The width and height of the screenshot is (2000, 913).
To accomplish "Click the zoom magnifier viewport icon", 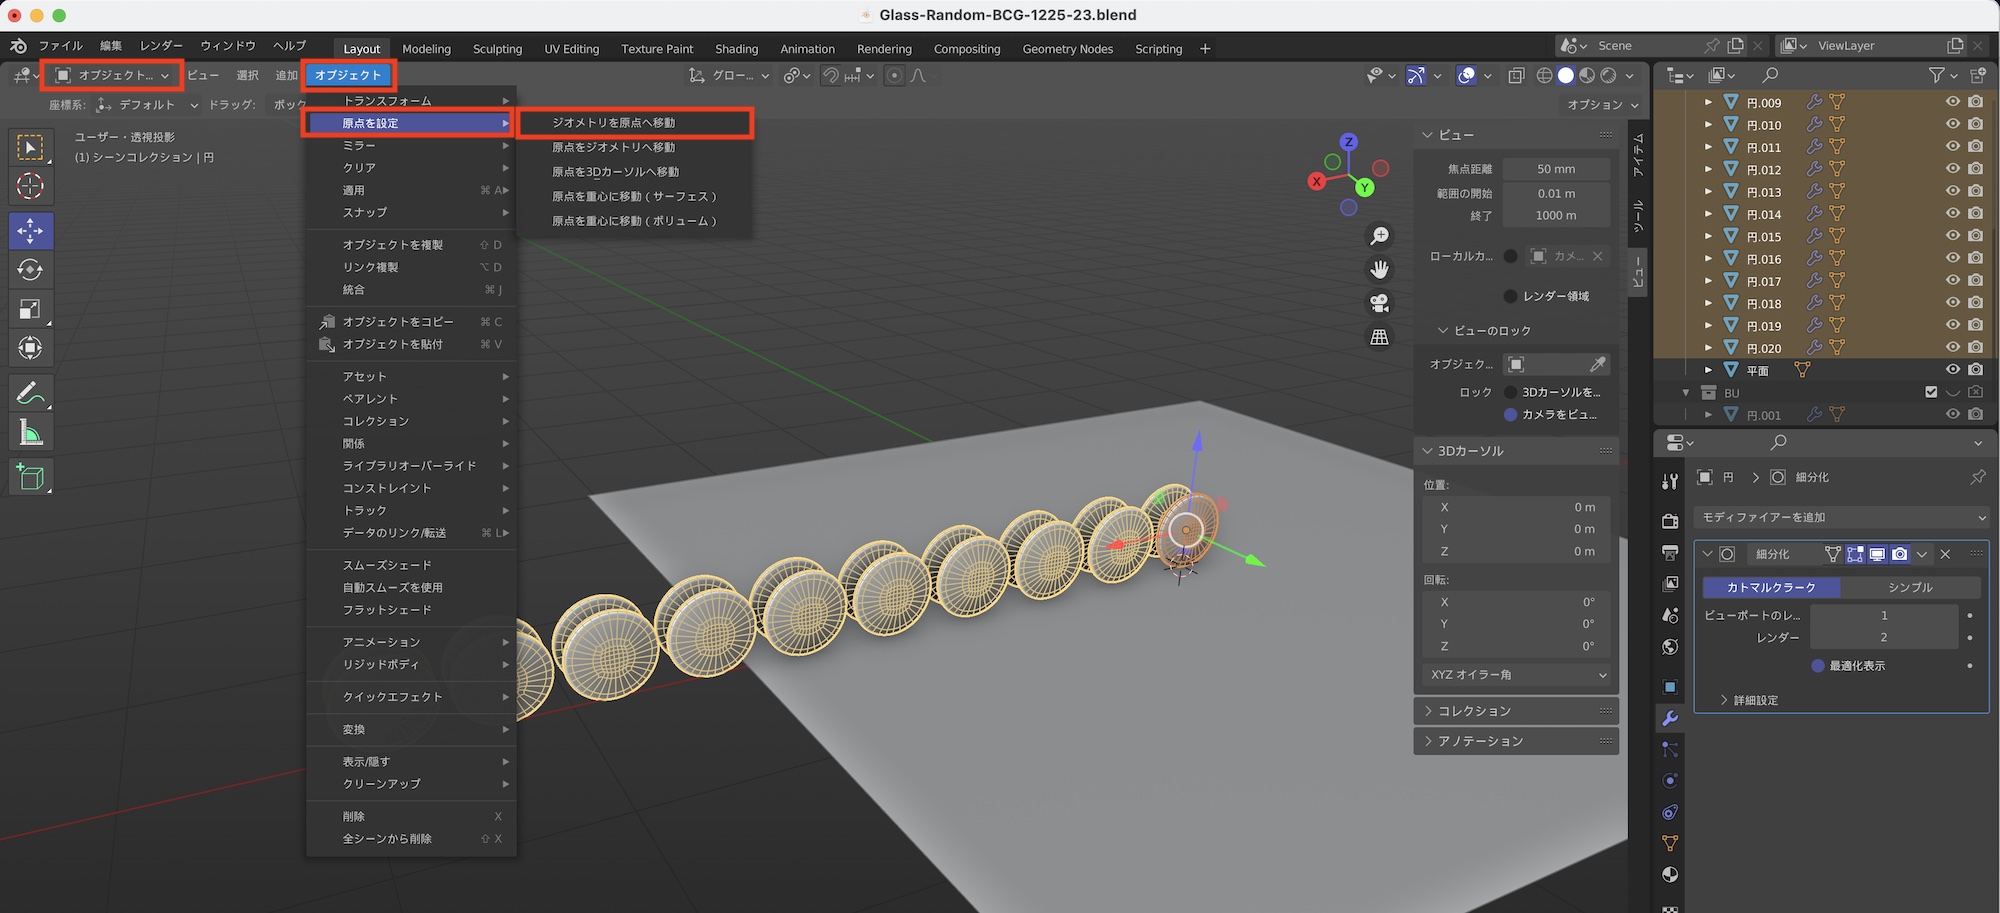I will (x=1380, y=236).
